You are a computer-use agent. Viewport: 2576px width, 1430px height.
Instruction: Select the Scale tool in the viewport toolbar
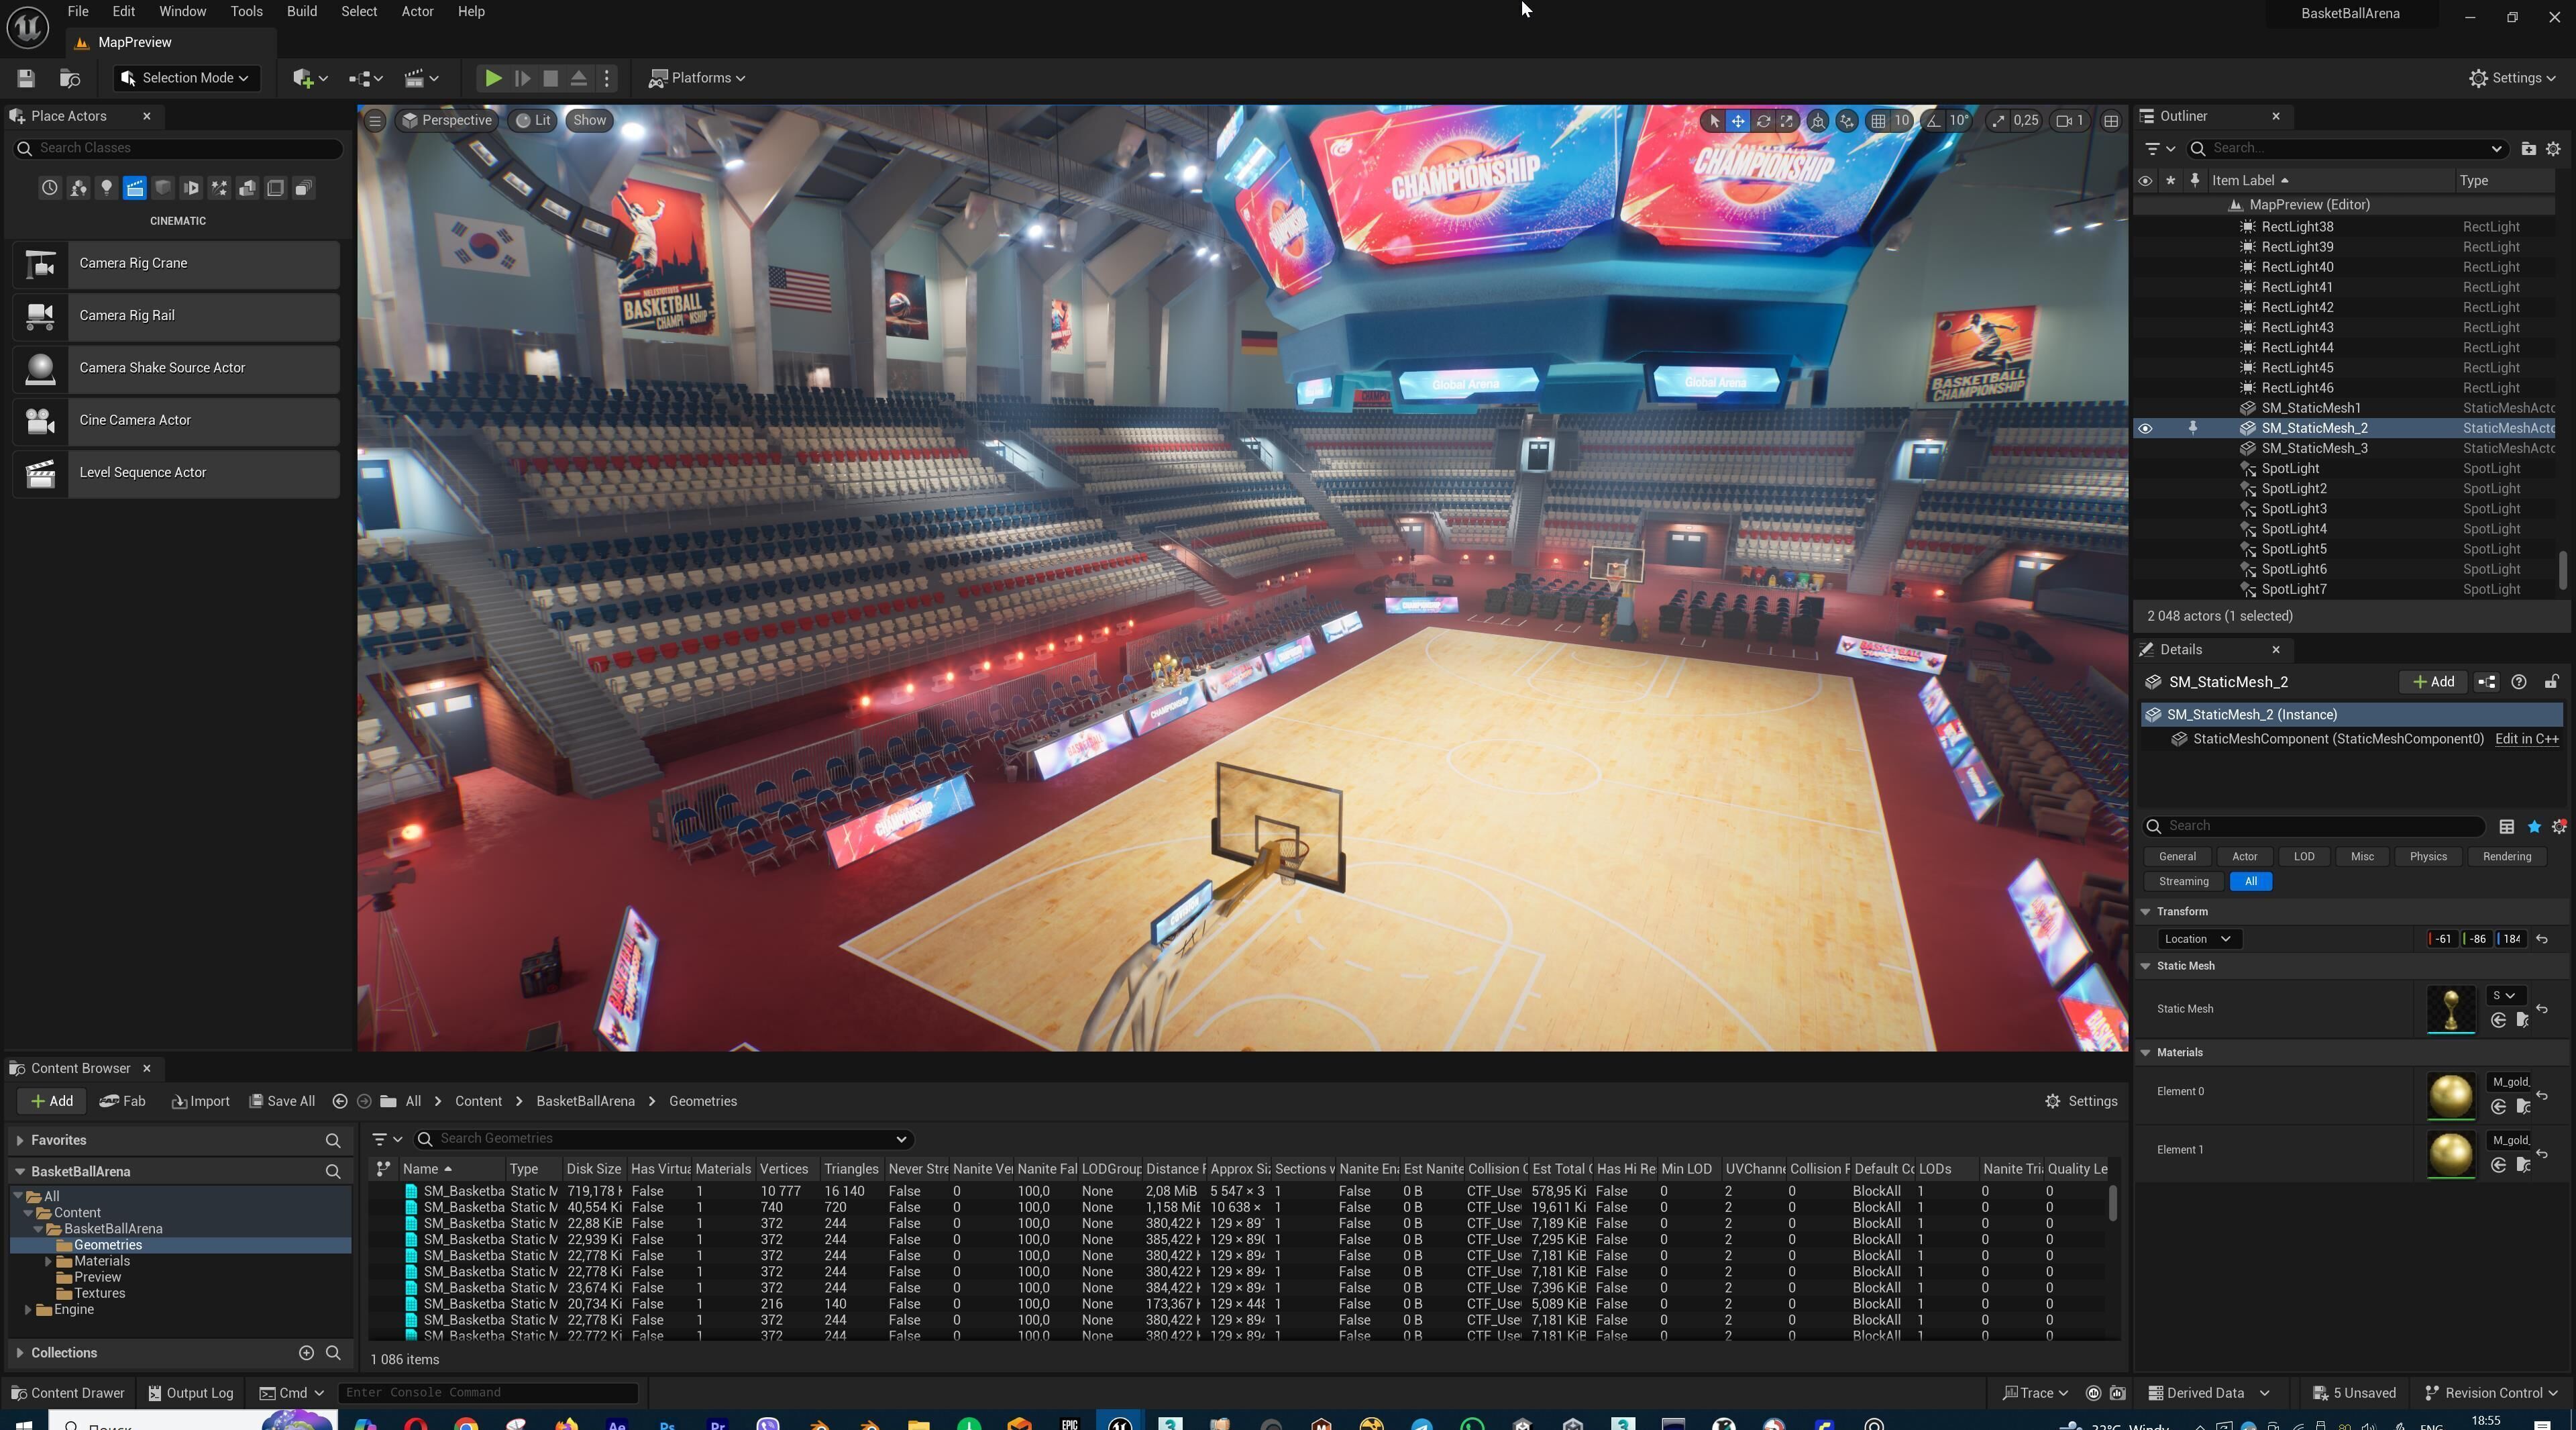click(x=1787, y=121)
